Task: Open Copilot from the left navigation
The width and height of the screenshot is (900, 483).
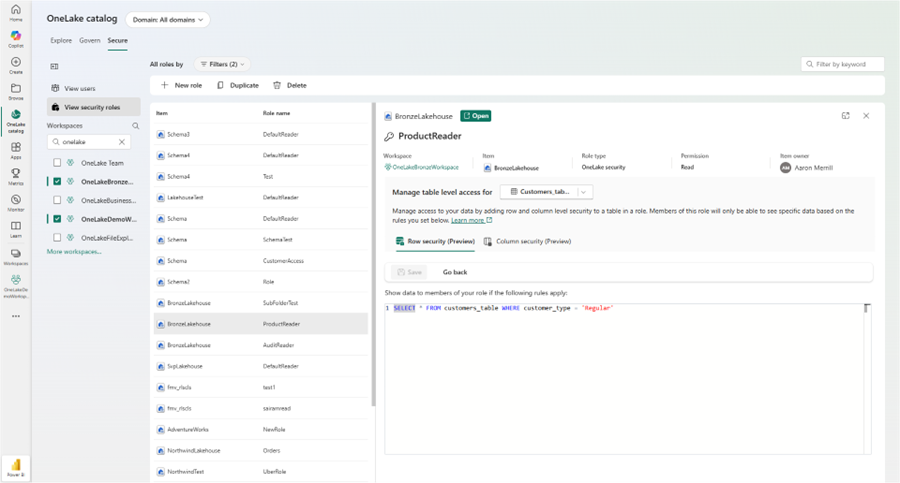Action: [16, 38]
